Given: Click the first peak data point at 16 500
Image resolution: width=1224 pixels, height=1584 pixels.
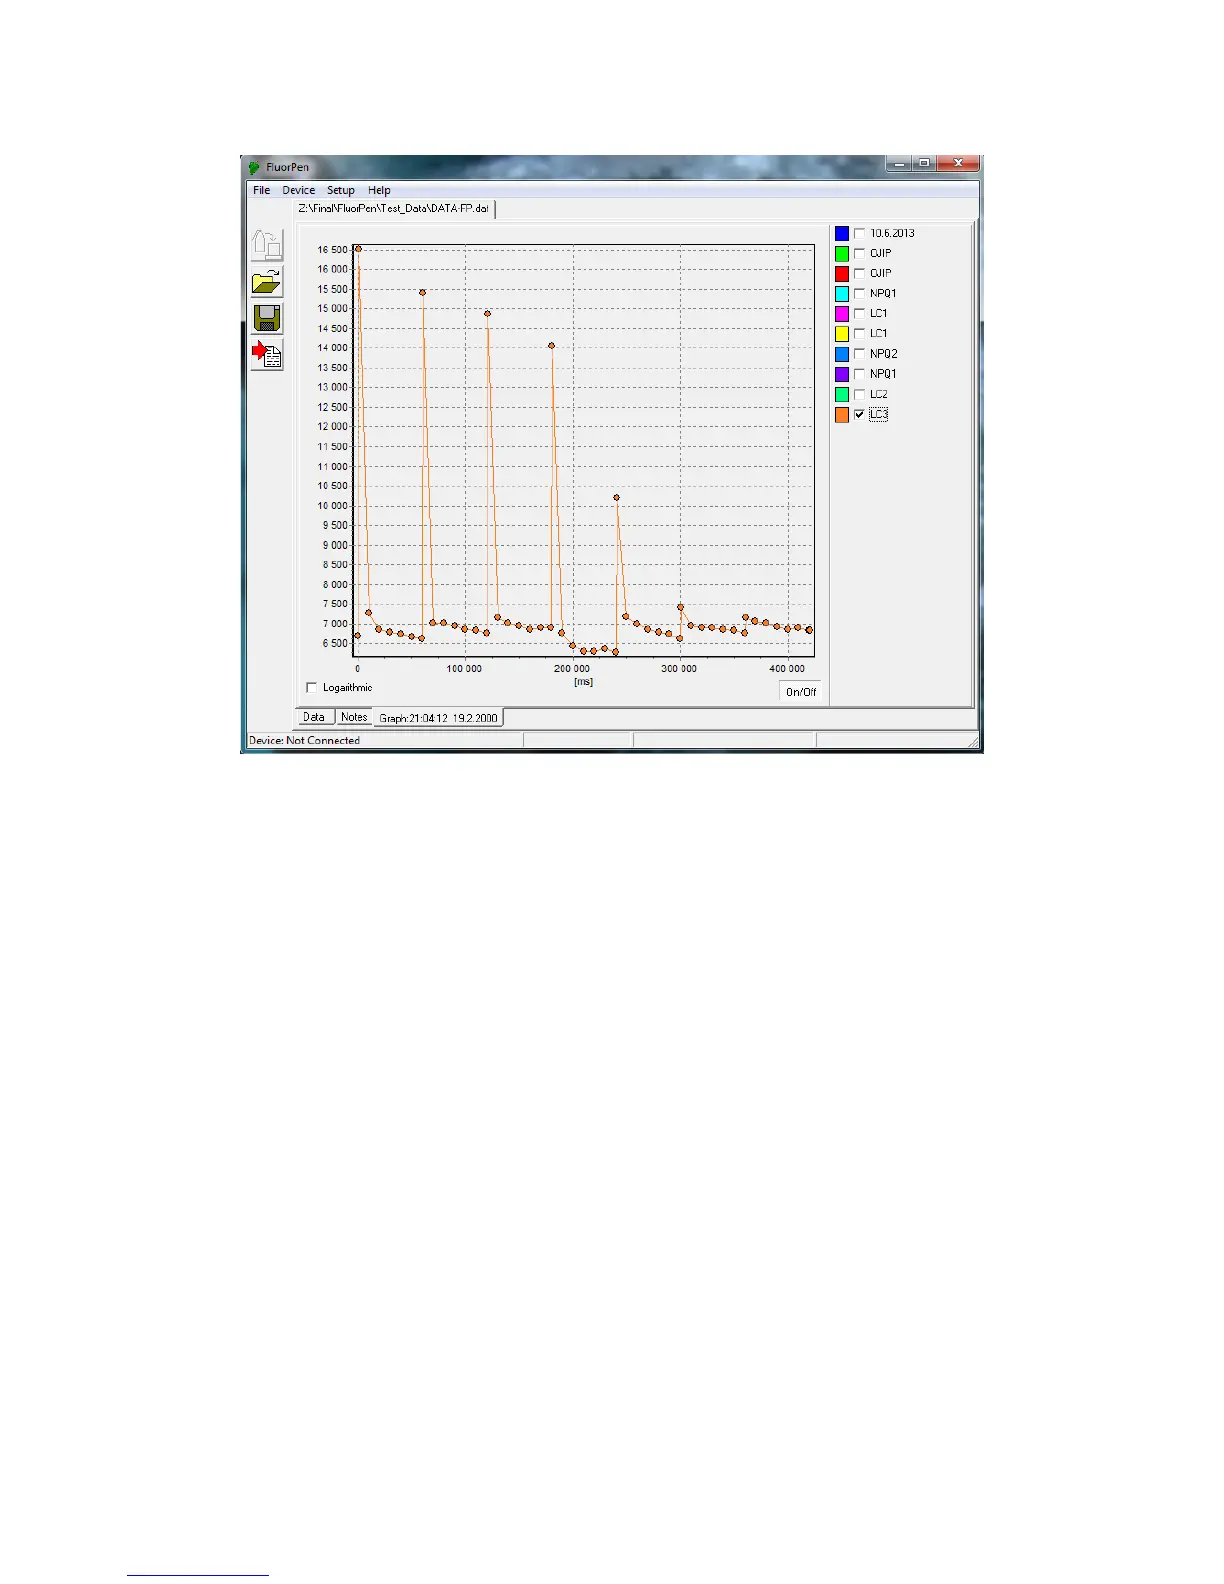Looking at the screenshot, I should [x=358, y=249].
